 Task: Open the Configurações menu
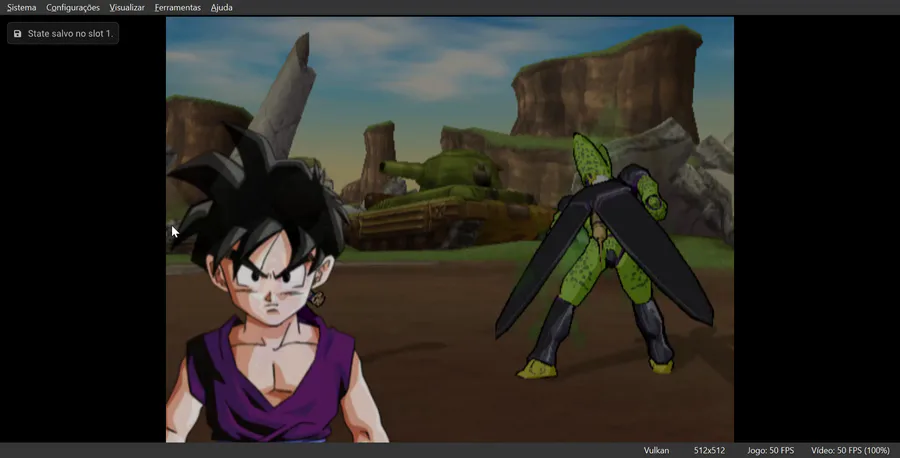(x=73, y=7)
